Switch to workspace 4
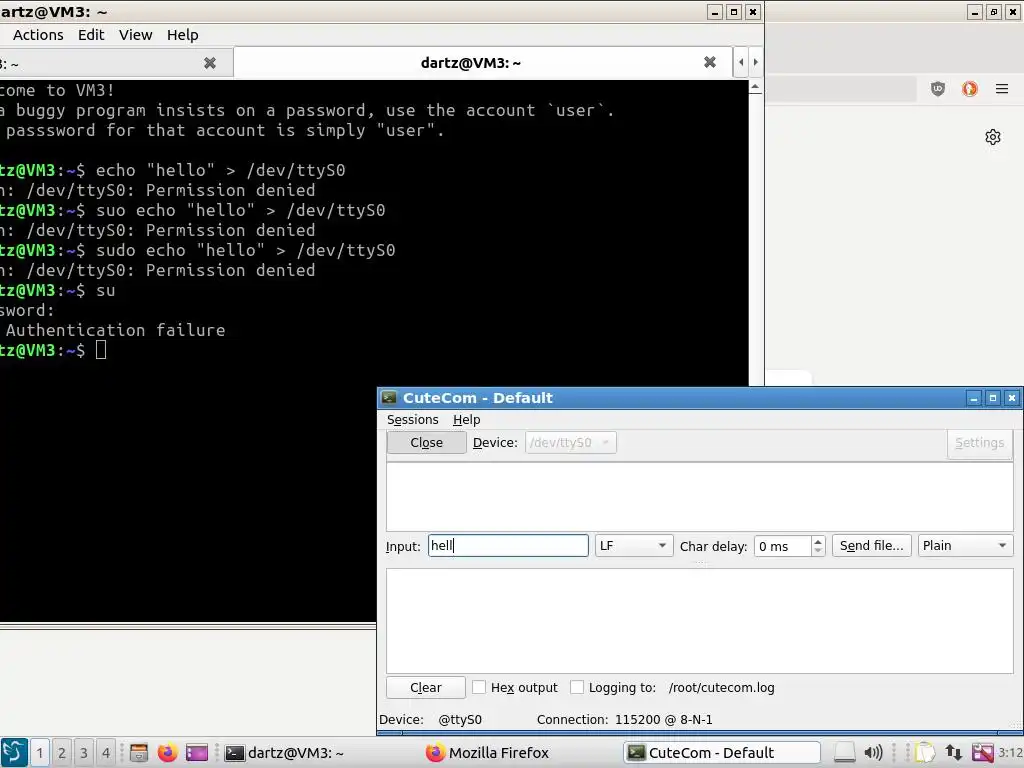 click(x=105, y=752)
